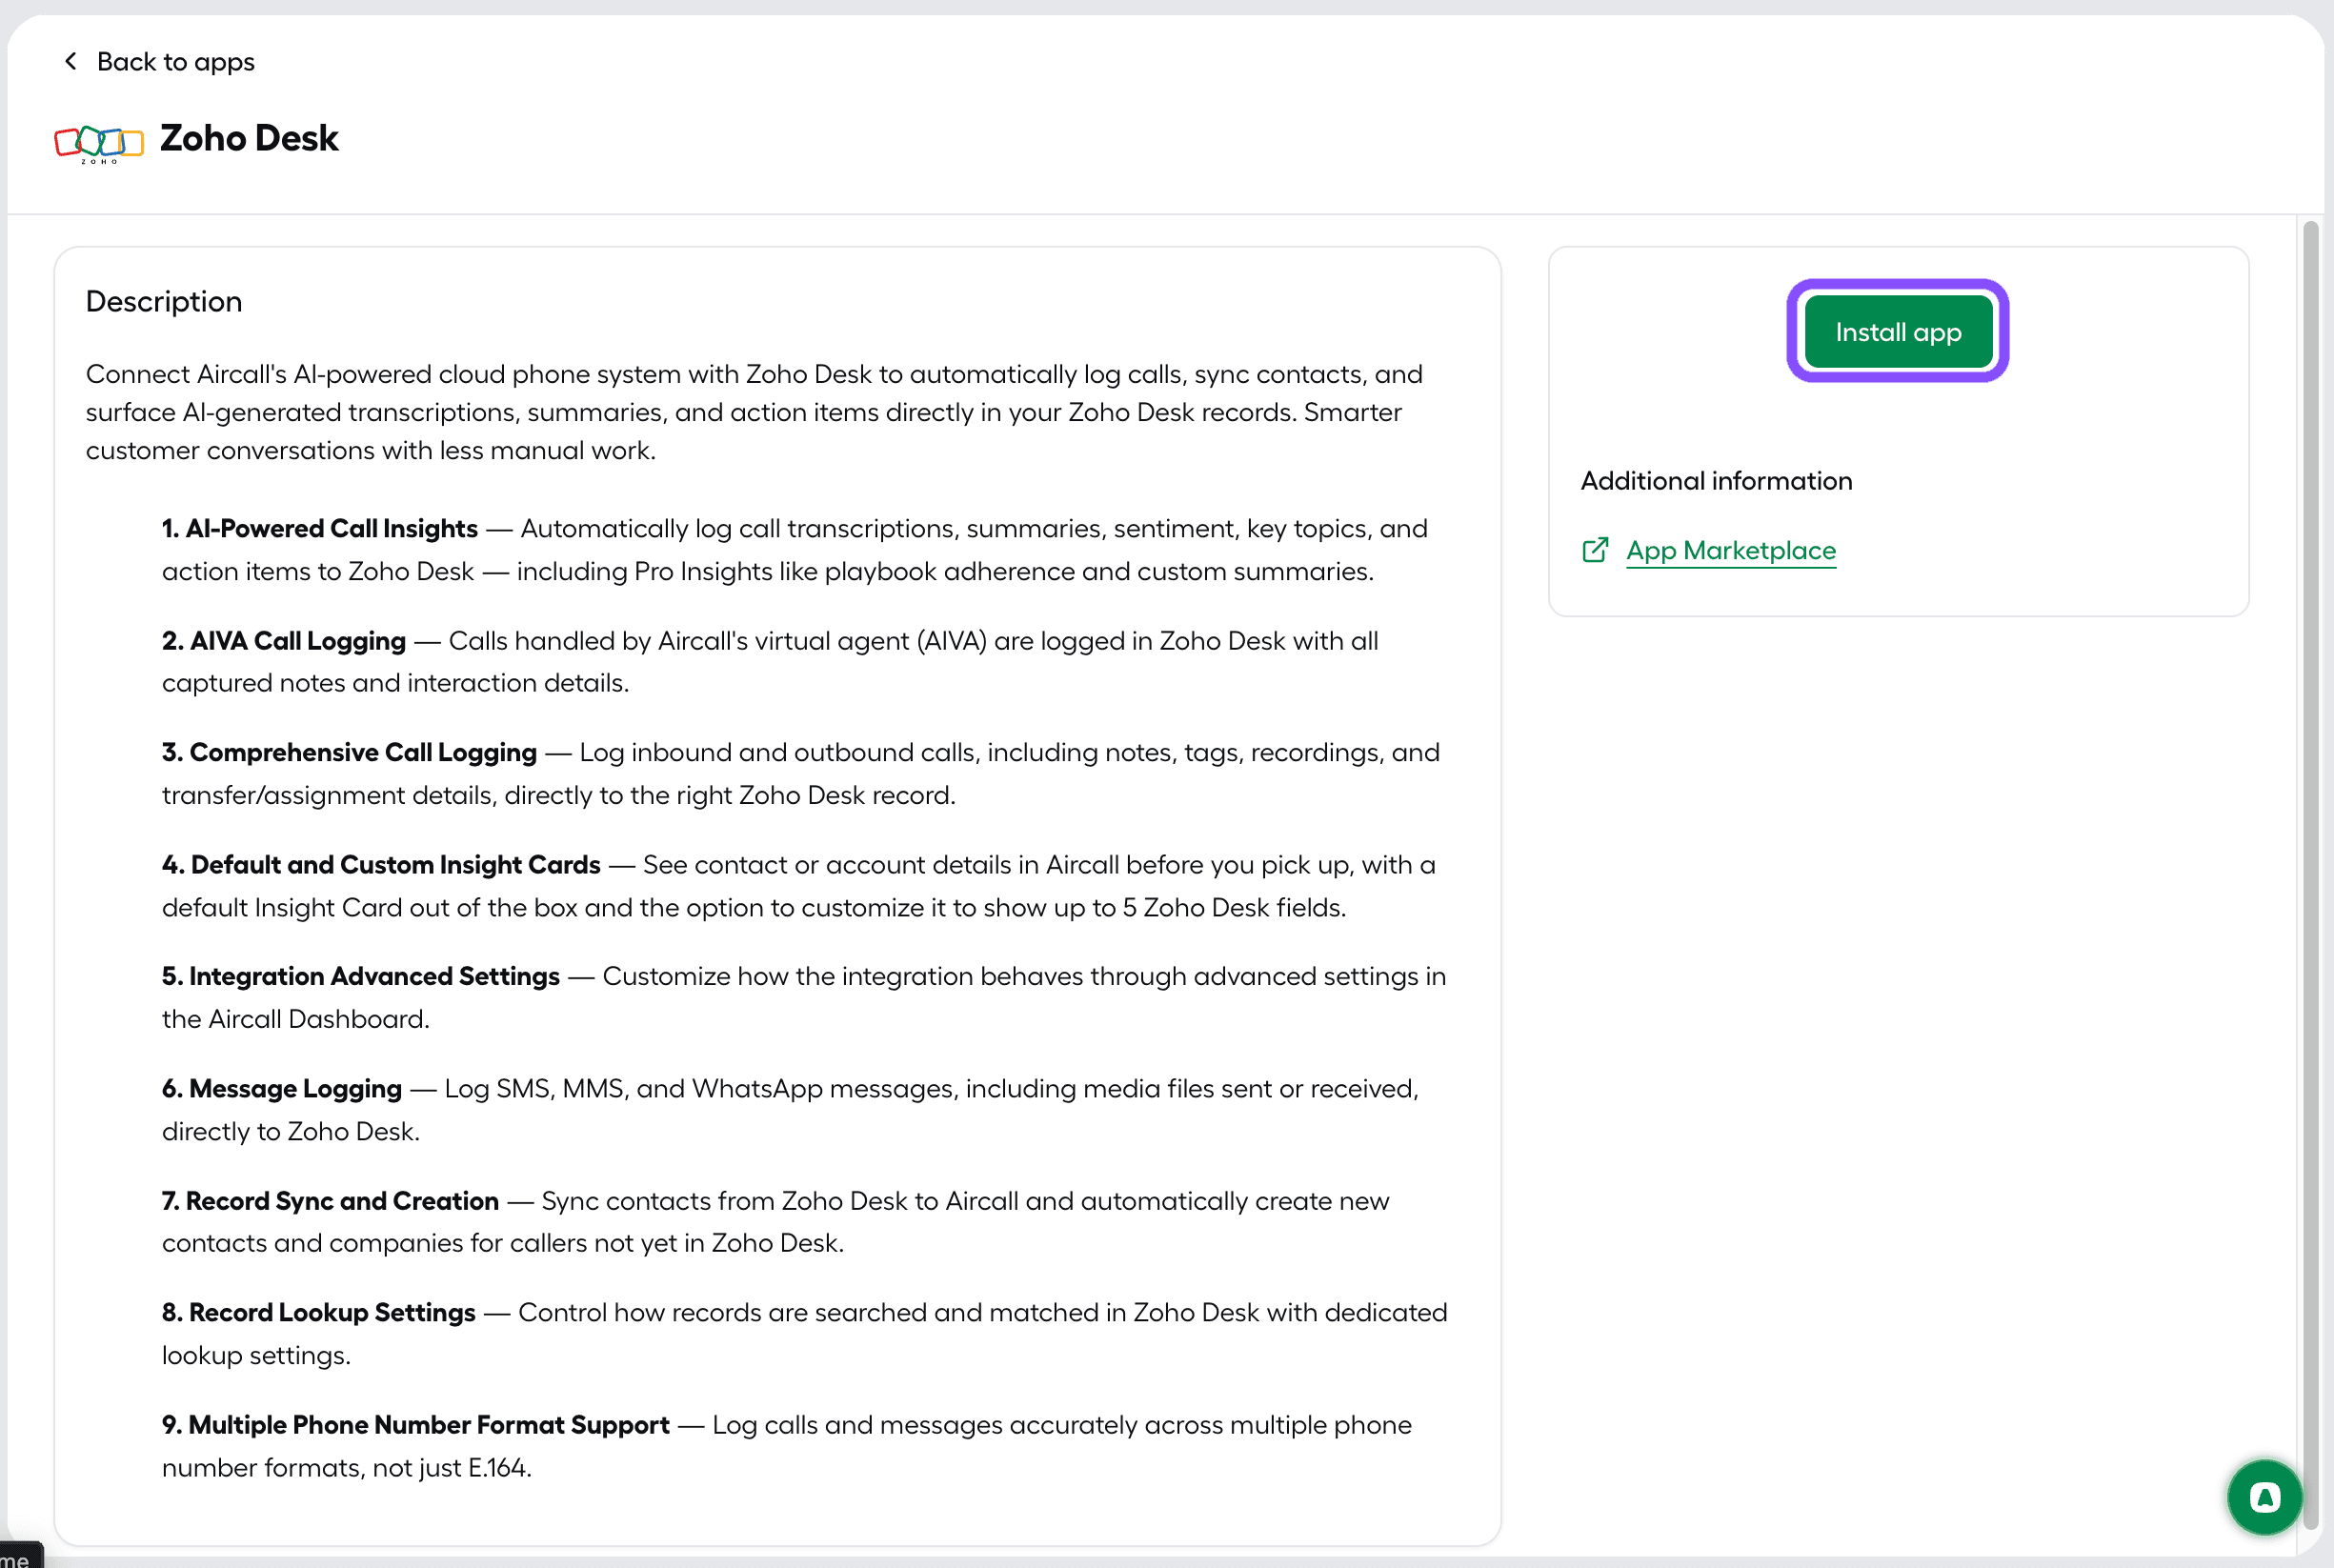This screenshot has width=2334, height=1568.
Task: Click the back chevron arrow icon
Action: click(x=70, y=61)
